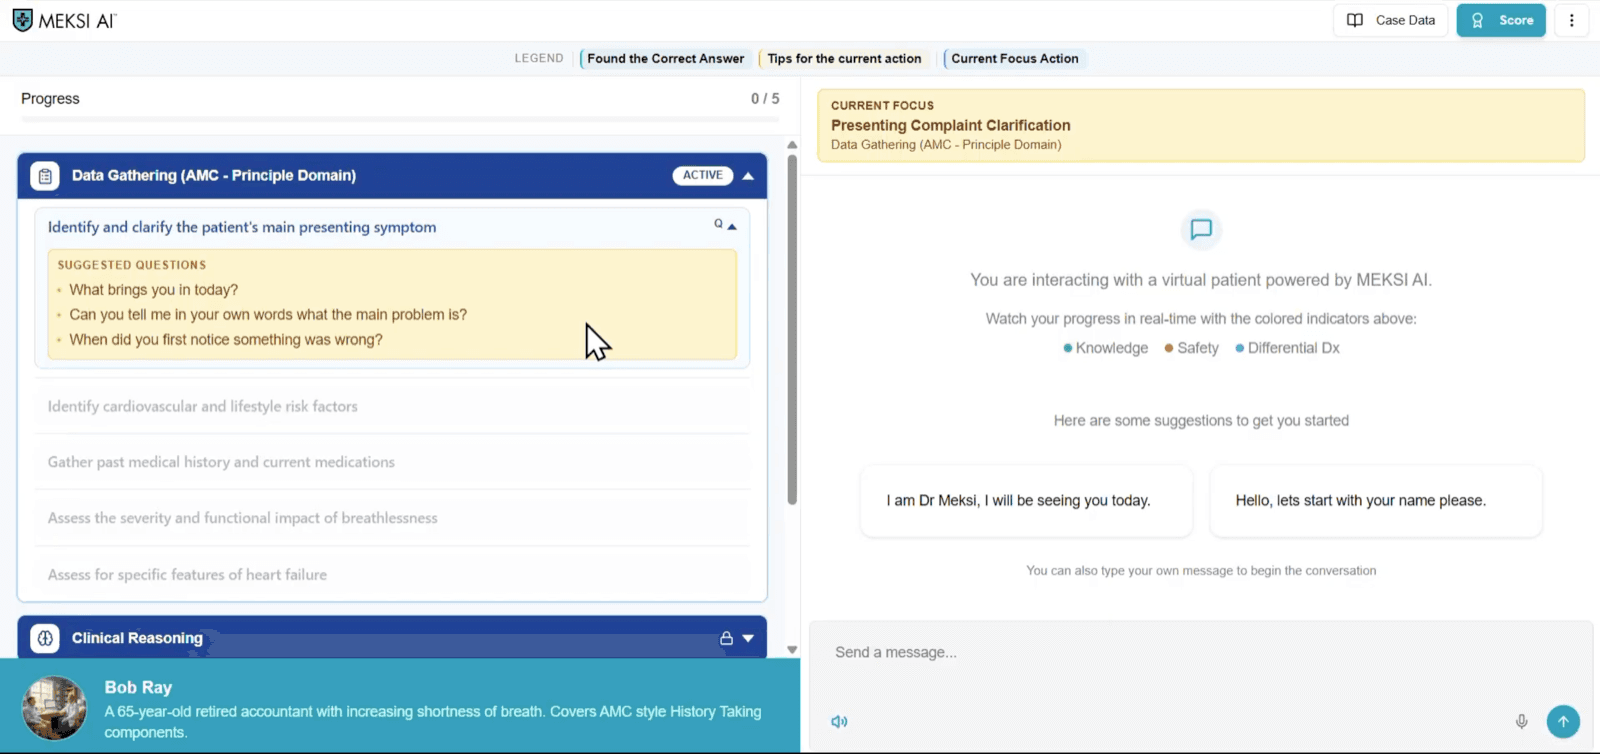Viewport: 1600px width, 754px height.
Task: Select 'Gather past medical history and current medications'
Action: 392,462
